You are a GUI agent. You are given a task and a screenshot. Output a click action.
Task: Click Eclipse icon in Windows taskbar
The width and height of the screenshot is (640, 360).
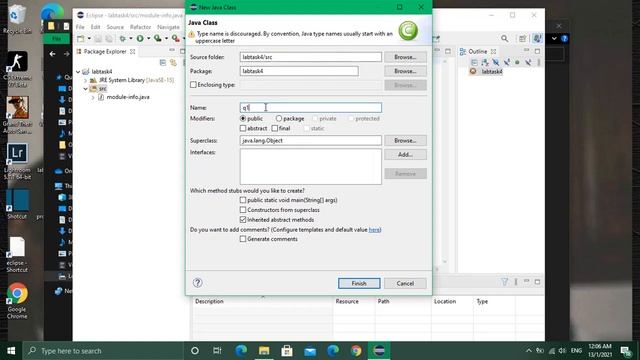pyautogui.click(x=379, y=351)
